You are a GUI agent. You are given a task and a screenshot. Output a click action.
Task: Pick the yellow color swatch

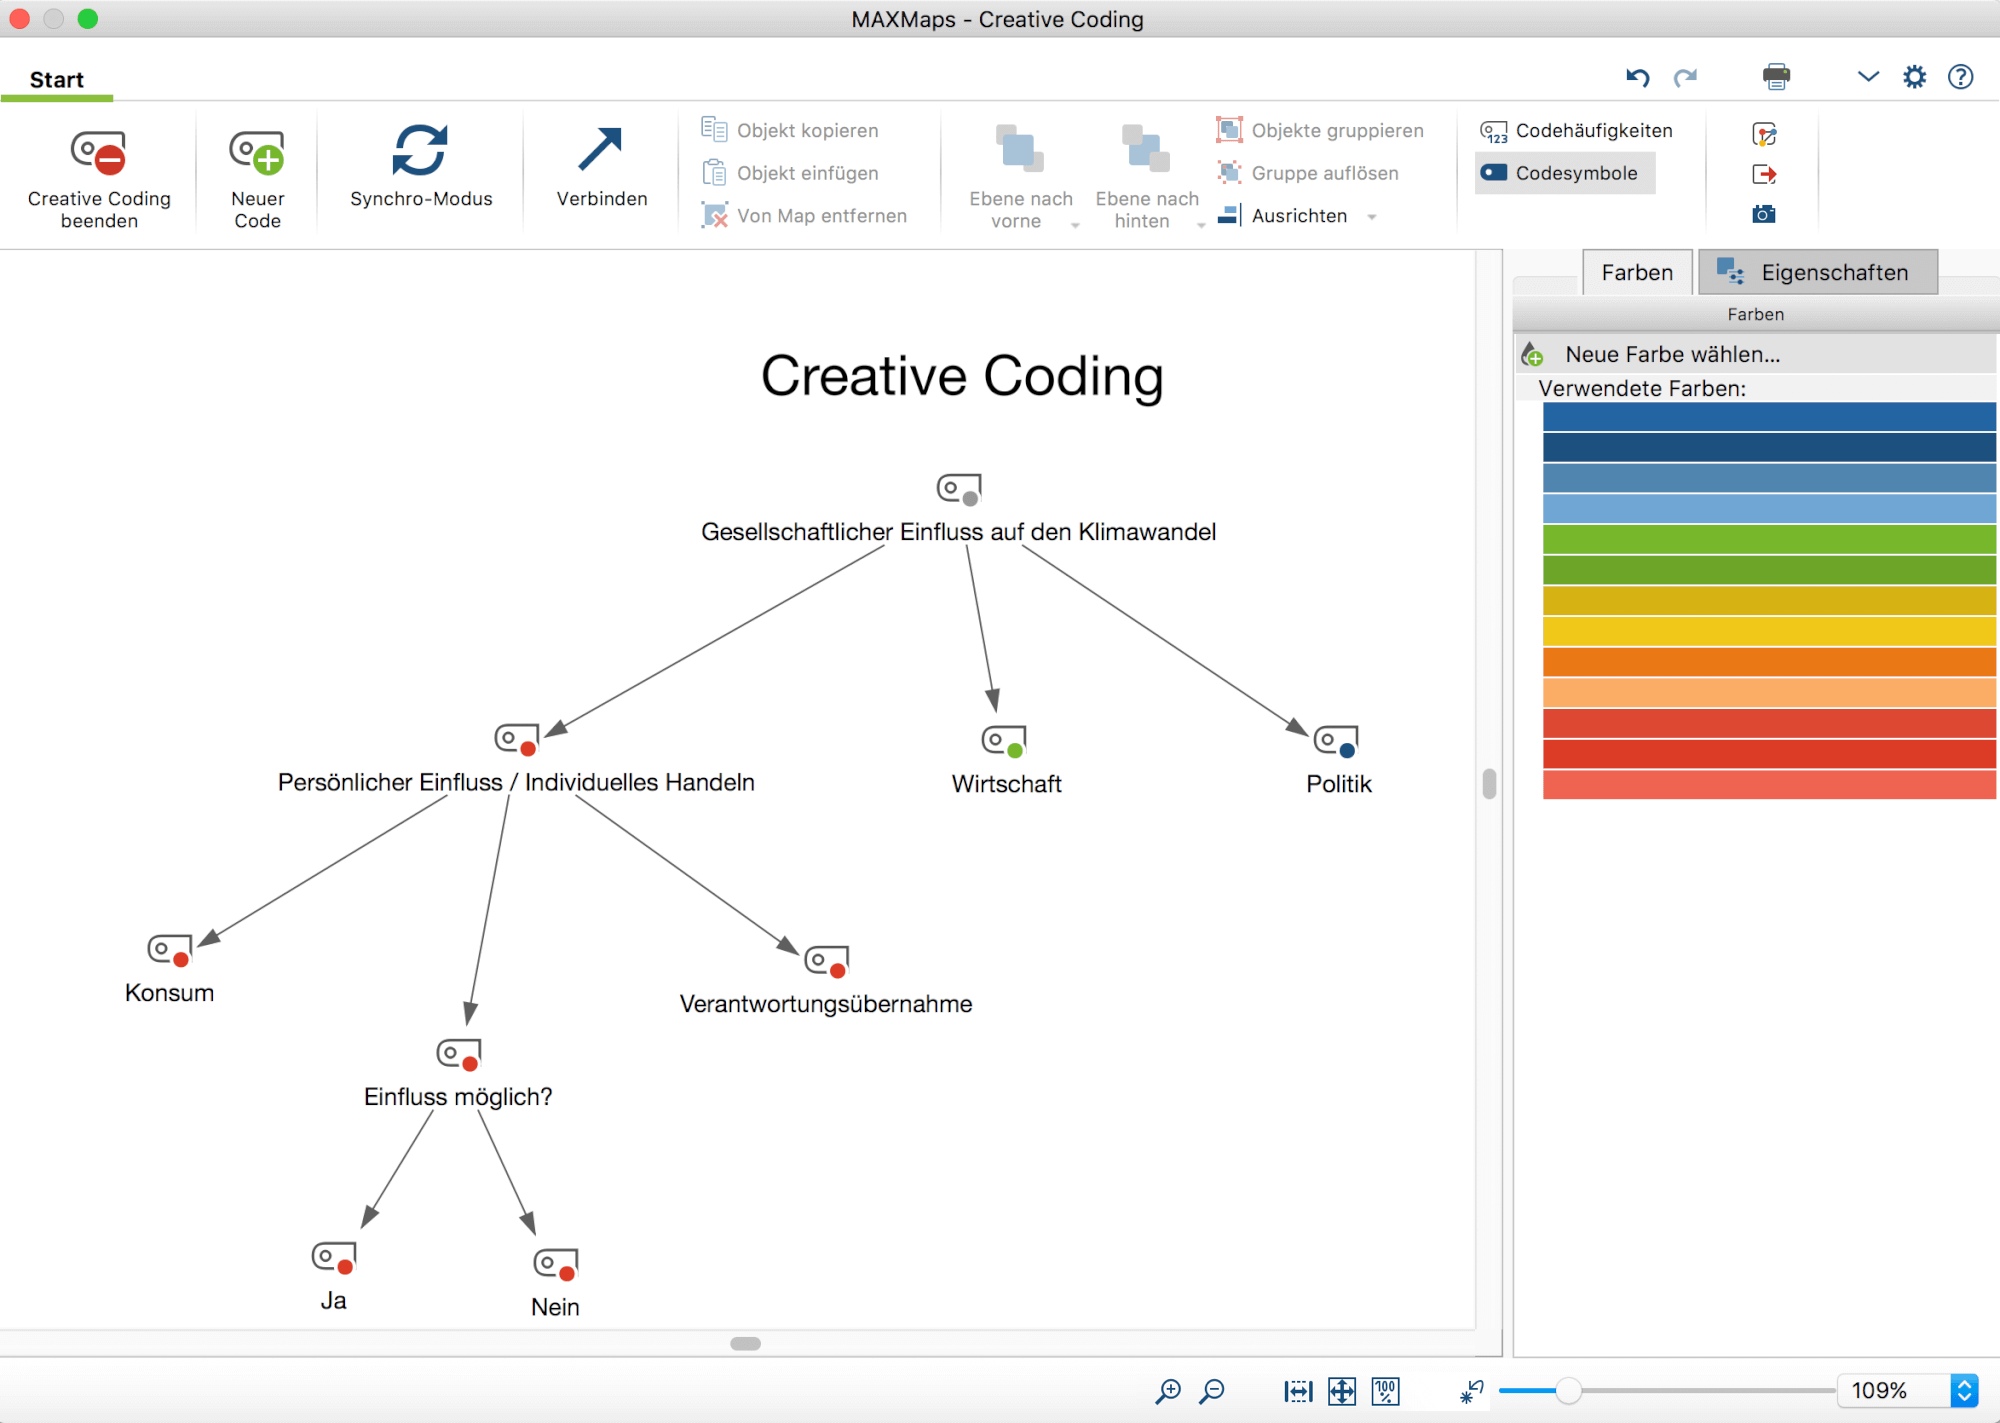tap(1769, 632)
